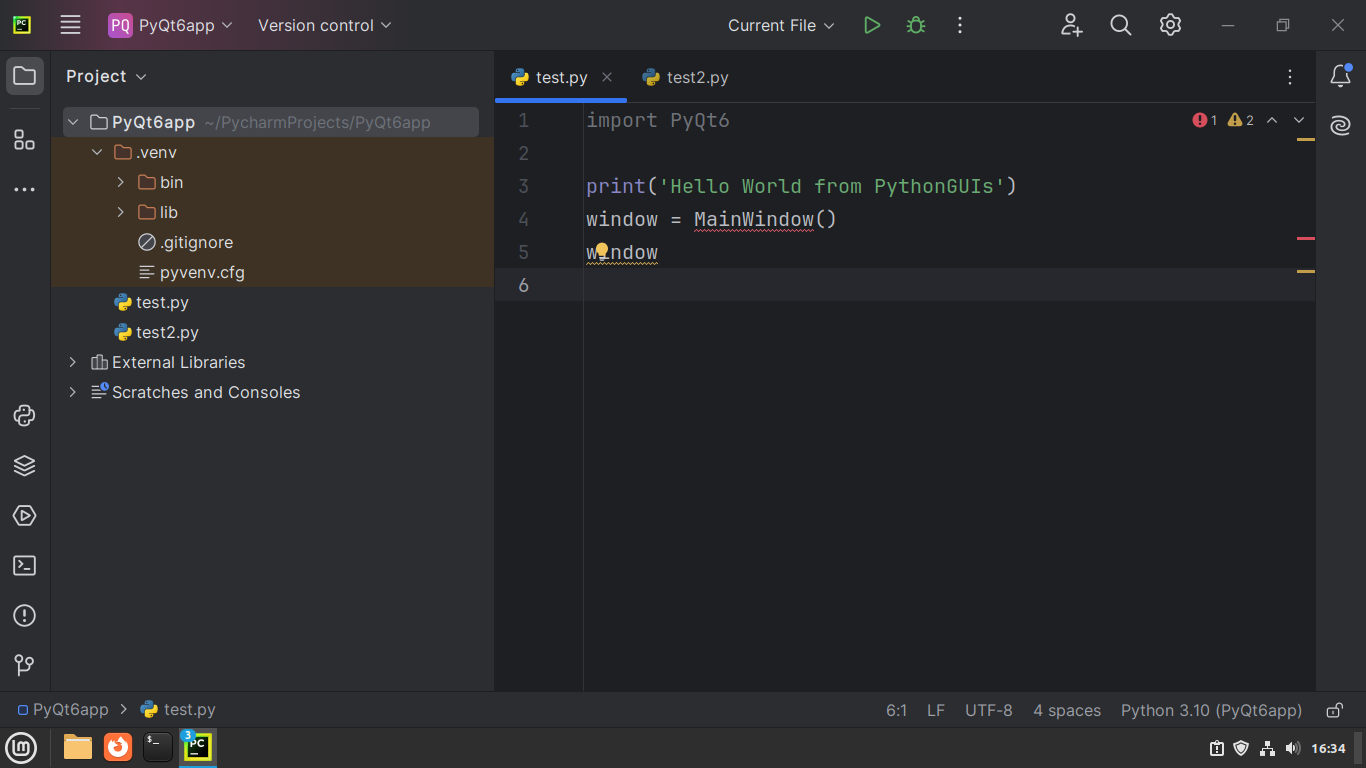Open the Services tool window

click(x=25, y=516)
